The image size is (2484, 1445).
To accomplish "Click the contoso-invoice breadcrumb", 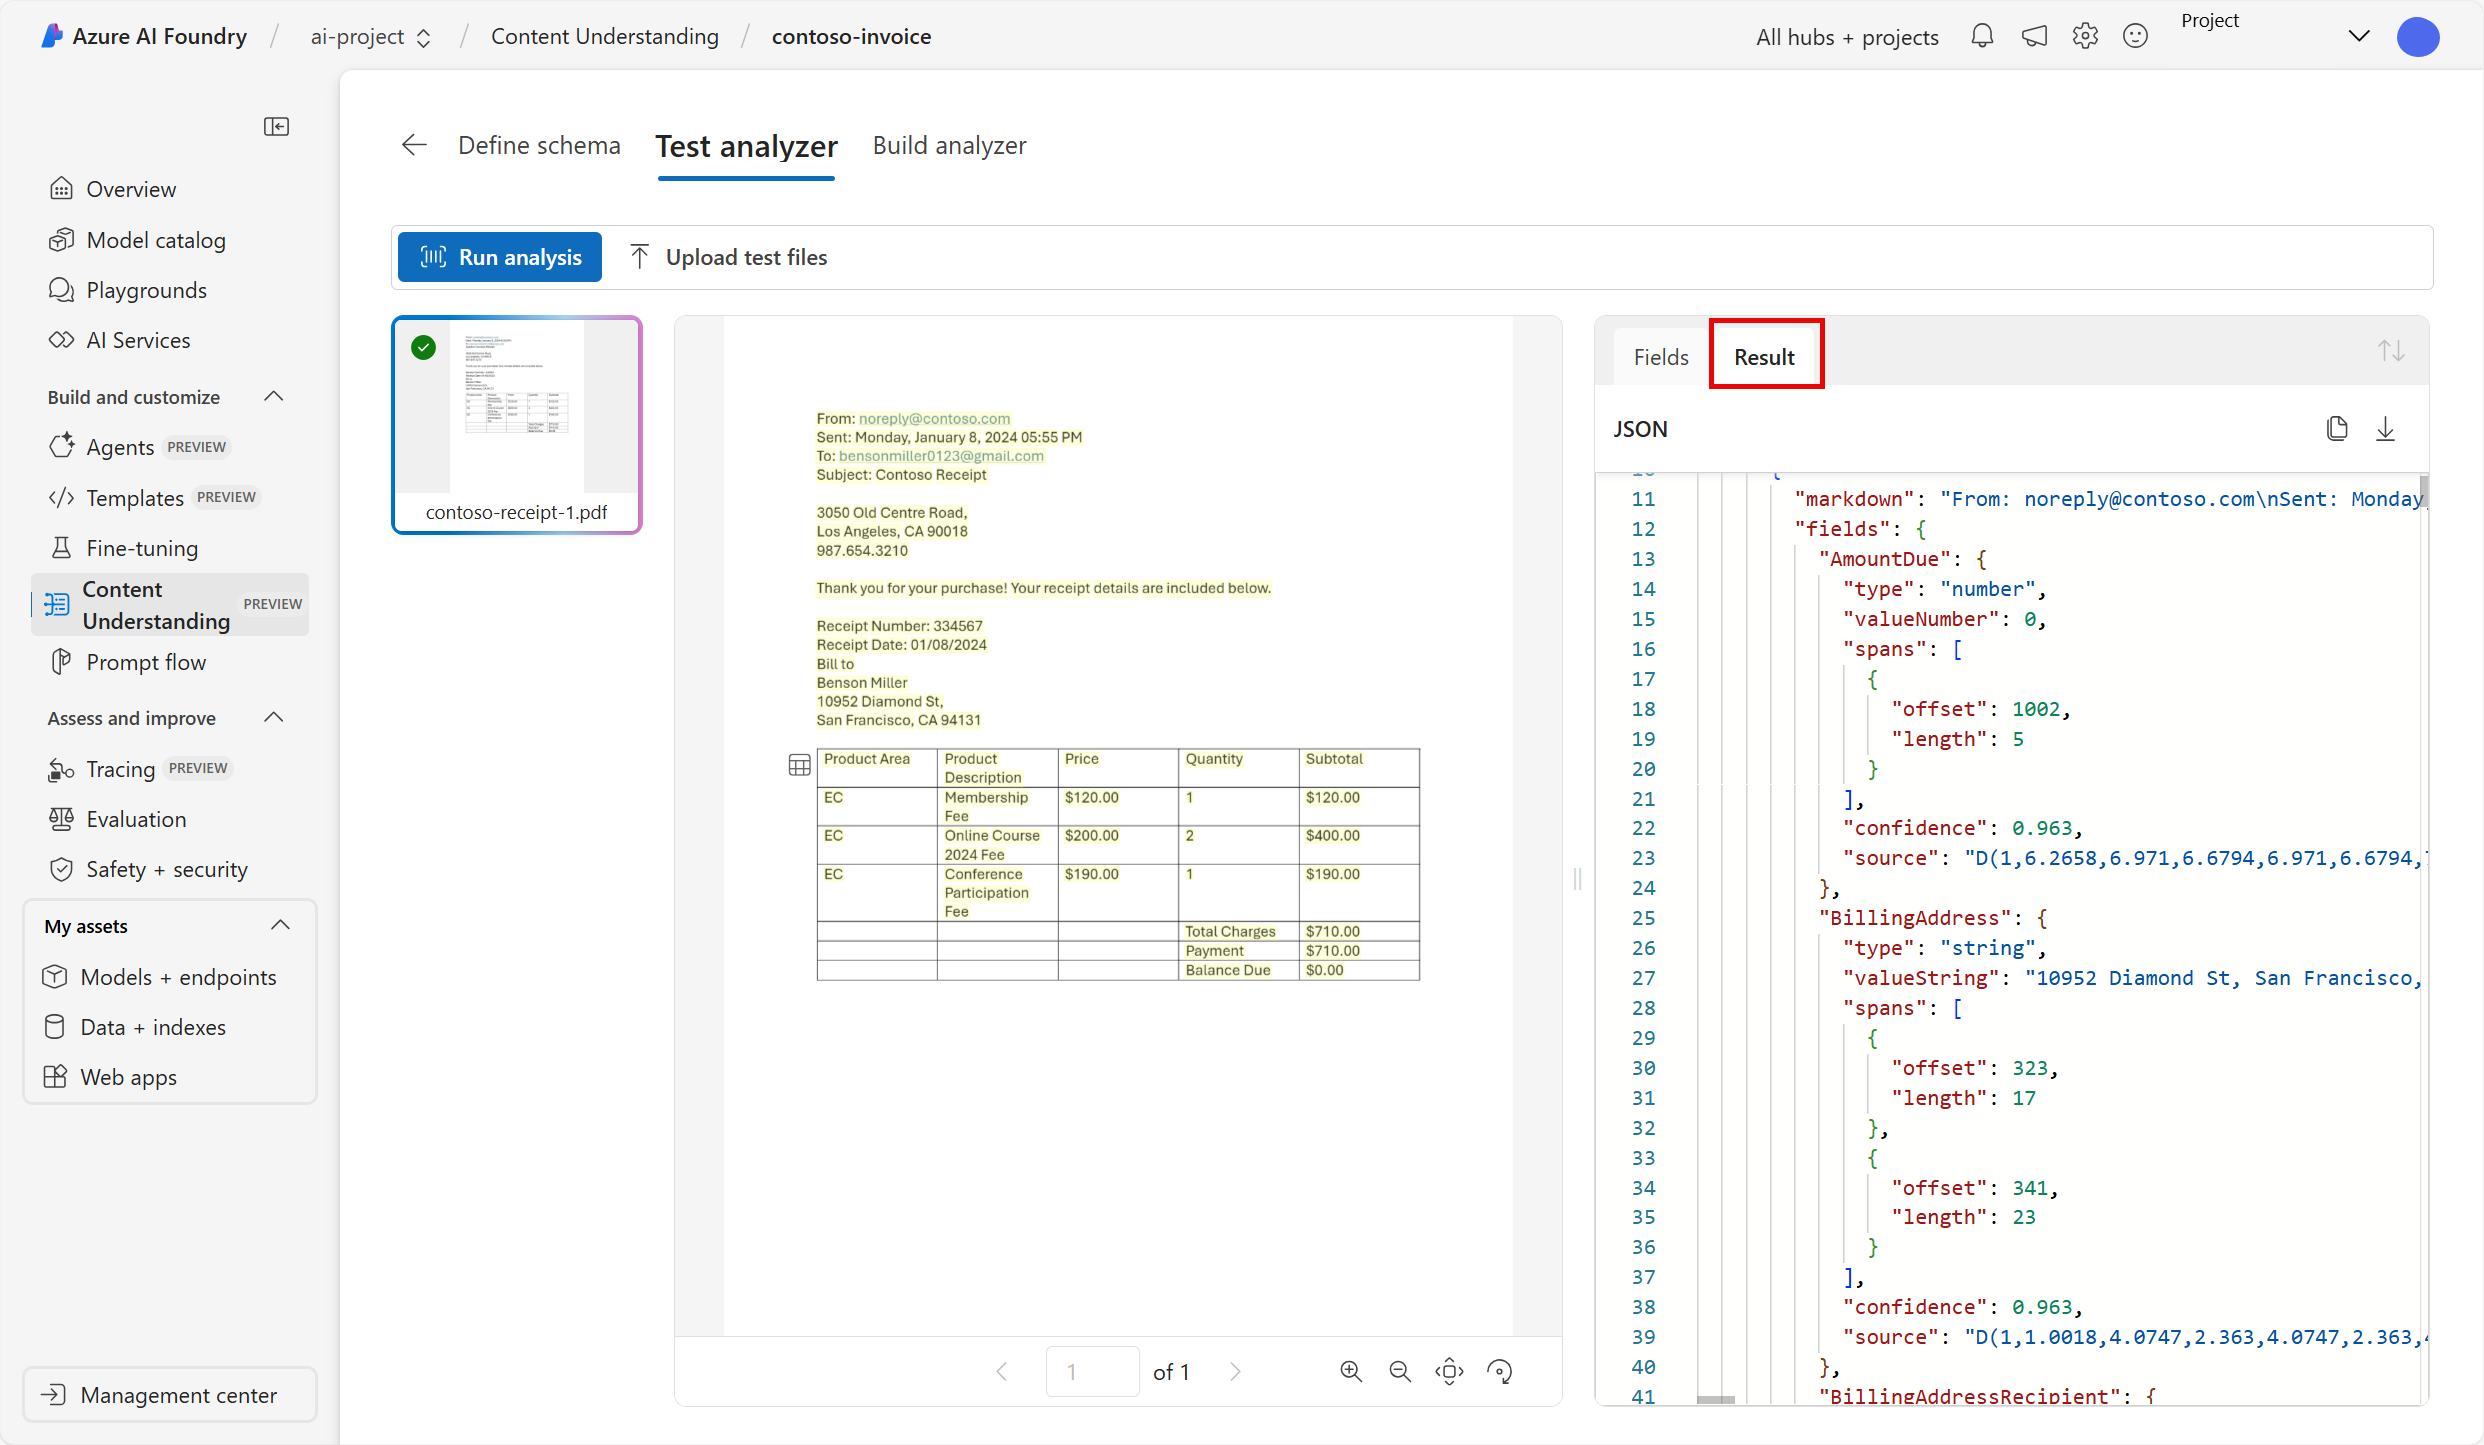I will coord(851,37).
